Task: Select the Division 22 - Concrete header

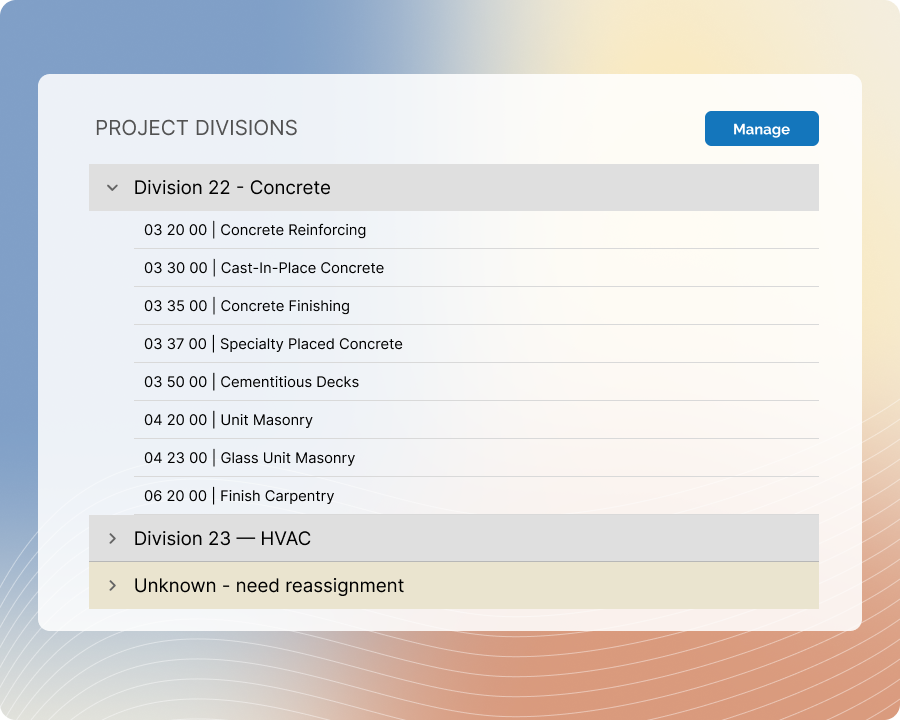Action: pyautogui.click(x=453, y=188)
